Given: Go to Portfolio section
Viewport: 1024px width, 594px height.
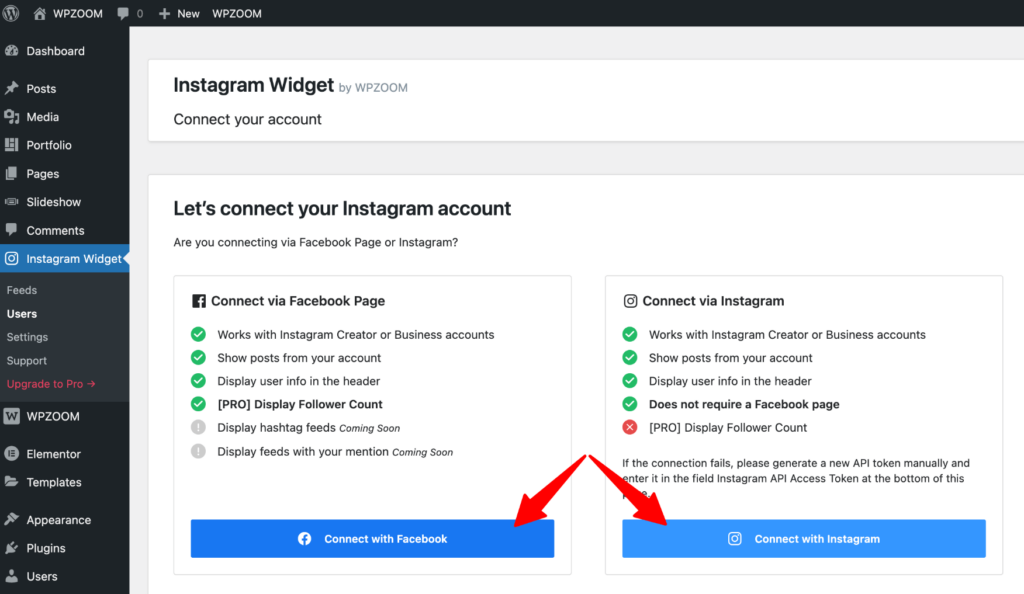Looking at the screenshot, I should click(x=49, y=145).
